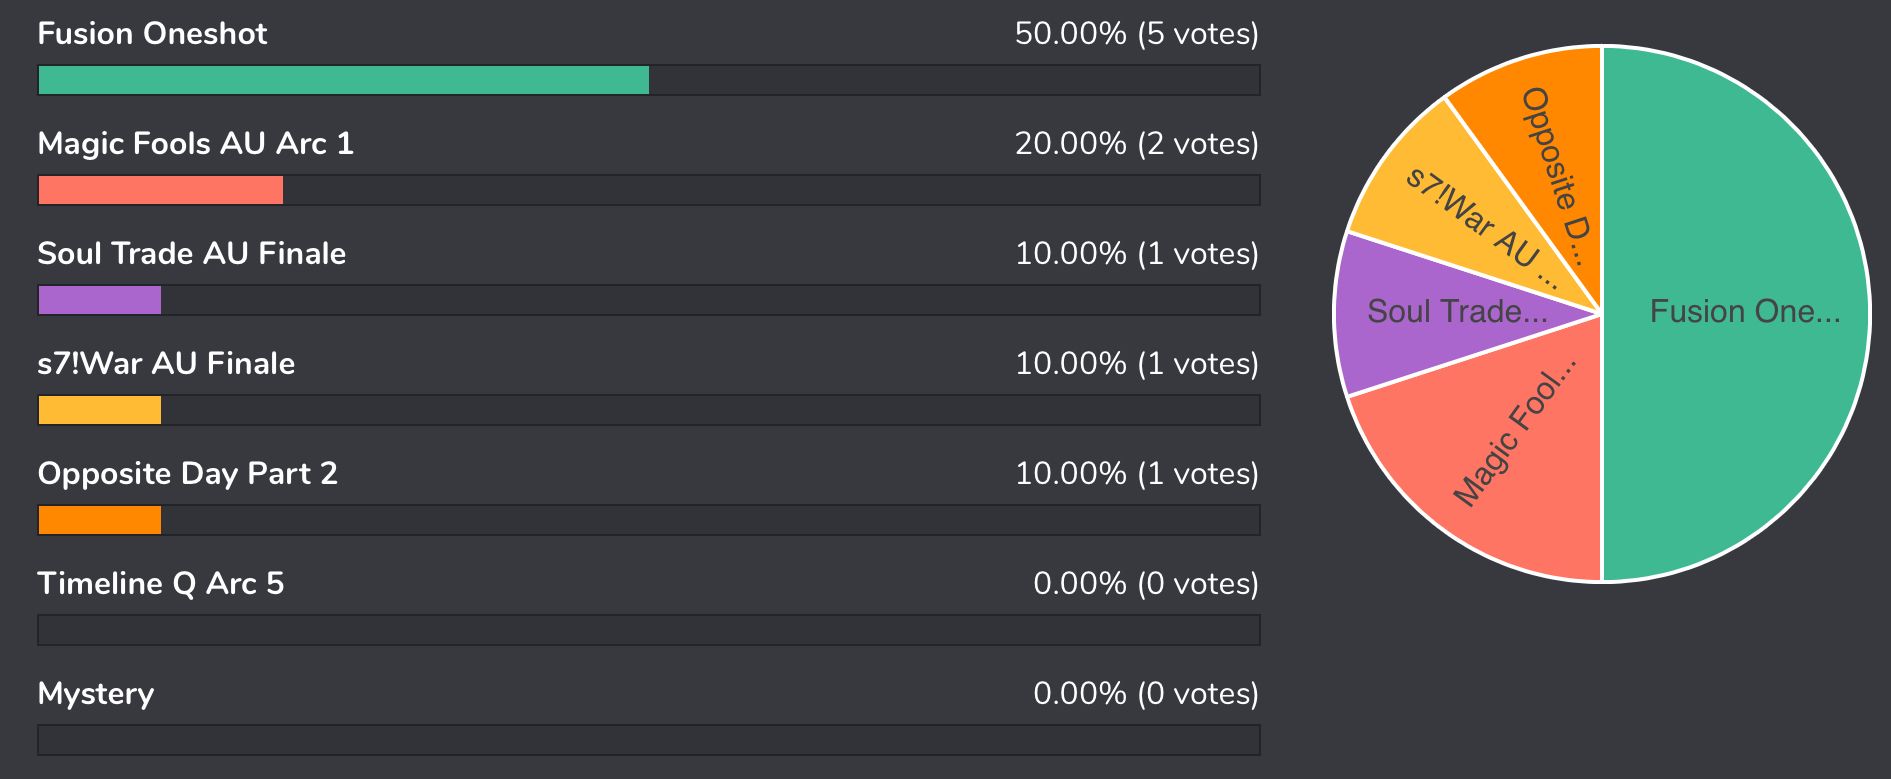The width and height of the screenshot is (1891, 779).
Task: Select the Fusion Oneshot option label
Action: click(152, 34)
